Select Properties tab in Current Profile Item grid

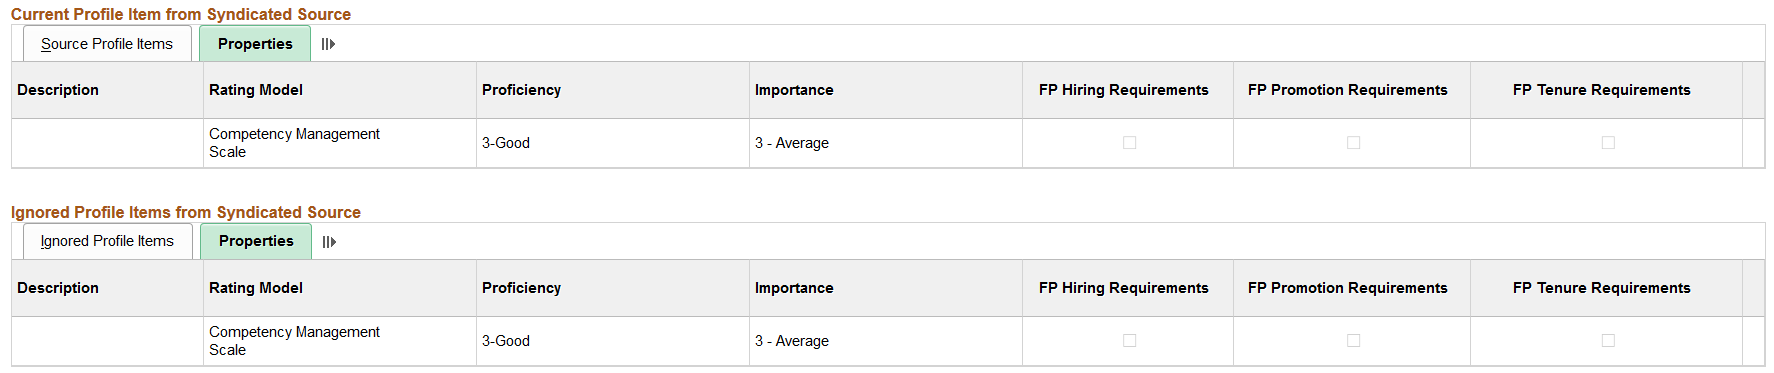pos(255,44)
